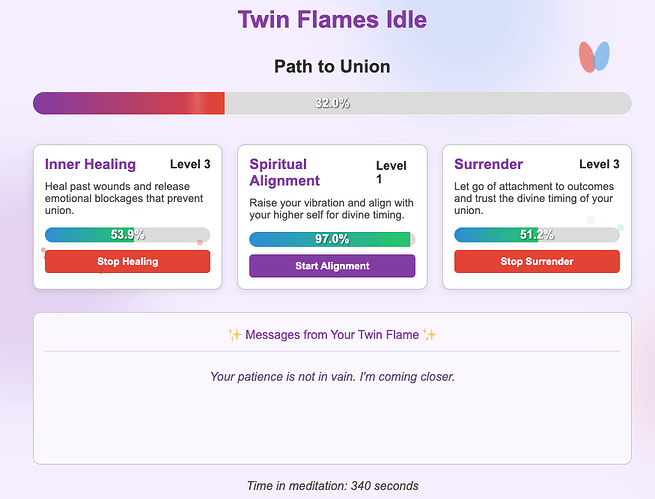Screen dimensions: 655x499
Task: Select the Surrender card title
Action: point(488,164)
